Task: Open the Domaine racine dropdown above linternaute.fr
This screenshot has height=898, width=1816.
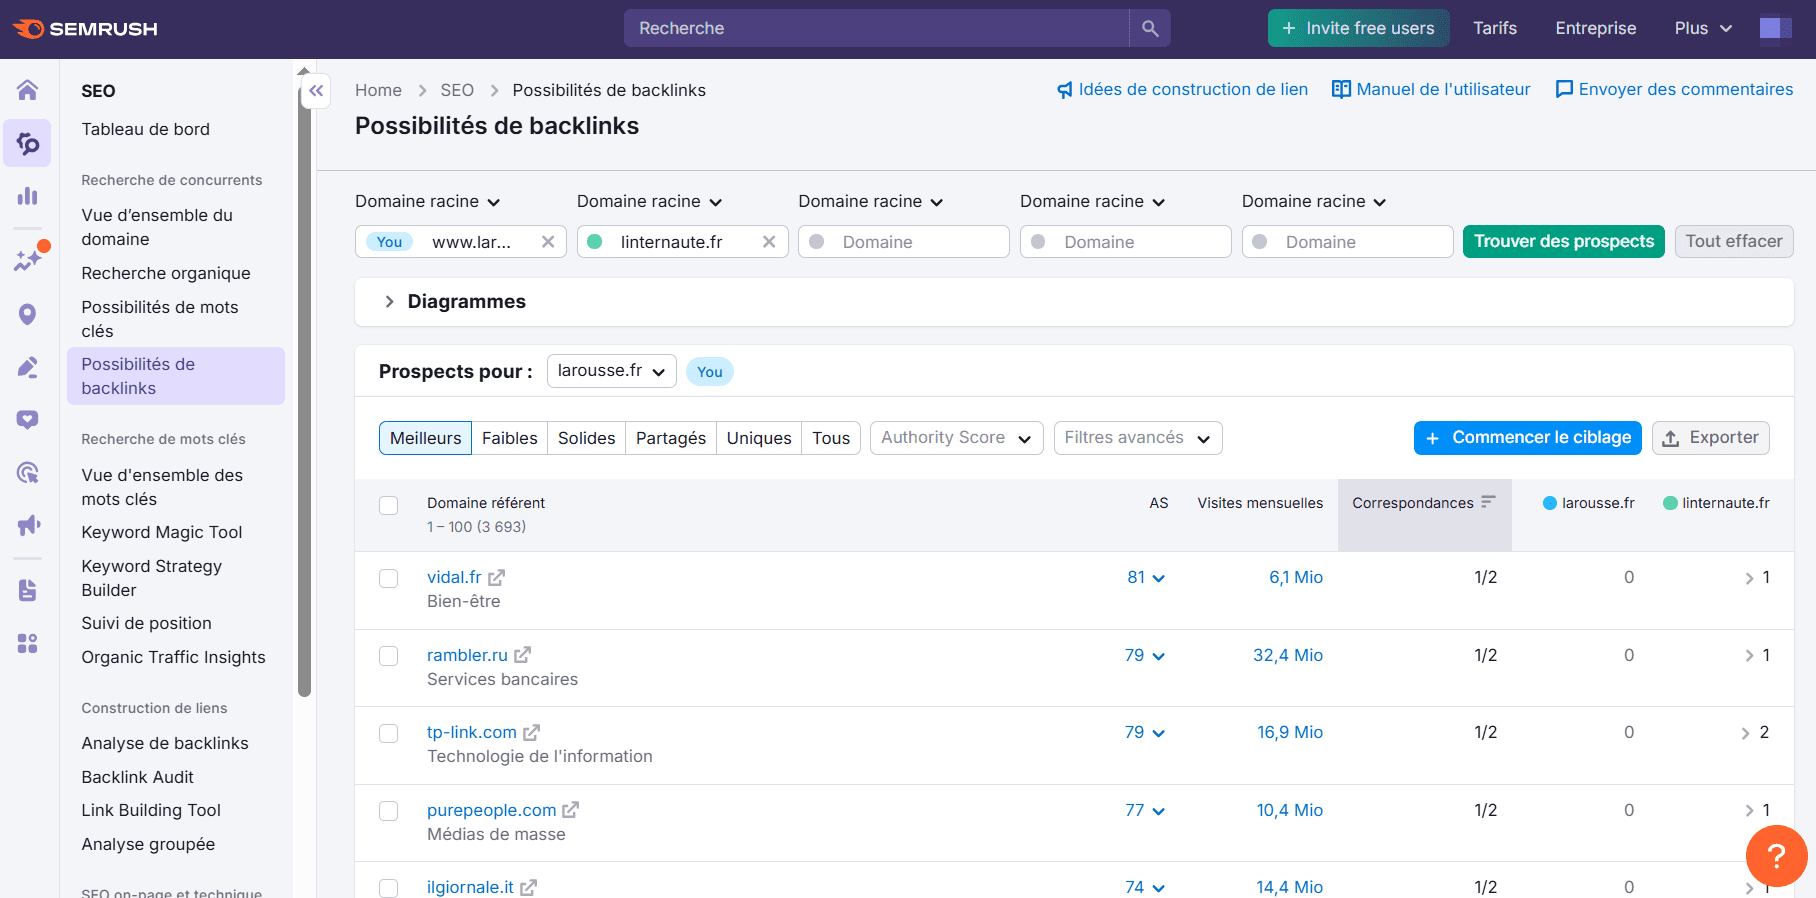Action: click(x=650, y=201)
